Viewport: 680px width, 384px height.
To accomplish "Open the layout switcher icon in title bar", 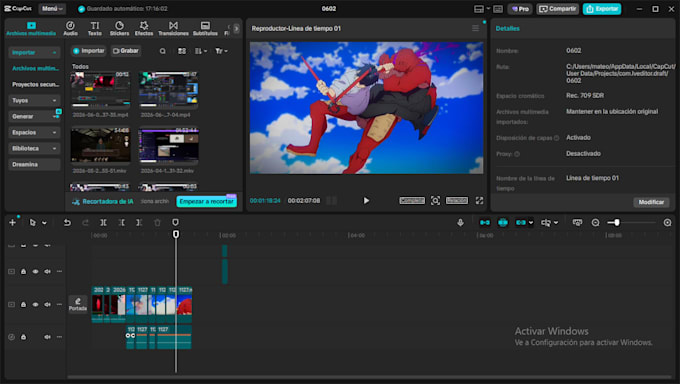I will [x=479, y=9].
